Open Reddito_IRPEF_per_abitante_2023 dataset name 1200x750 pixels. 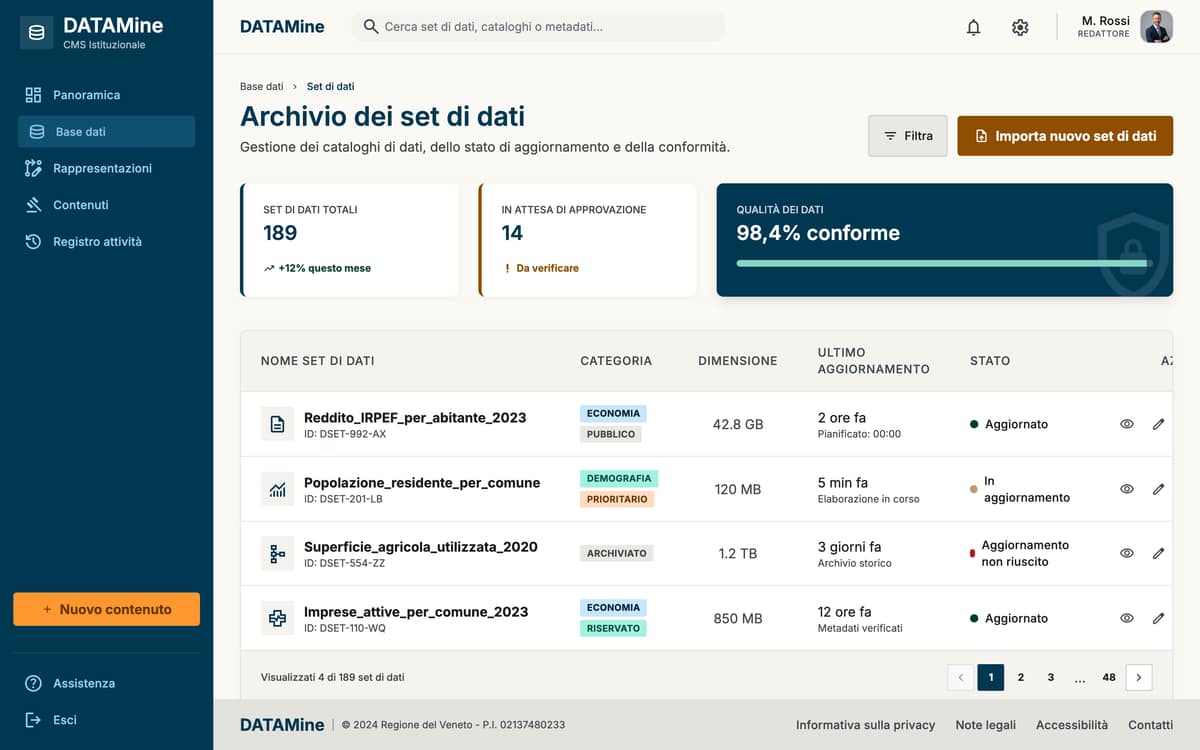415,417
